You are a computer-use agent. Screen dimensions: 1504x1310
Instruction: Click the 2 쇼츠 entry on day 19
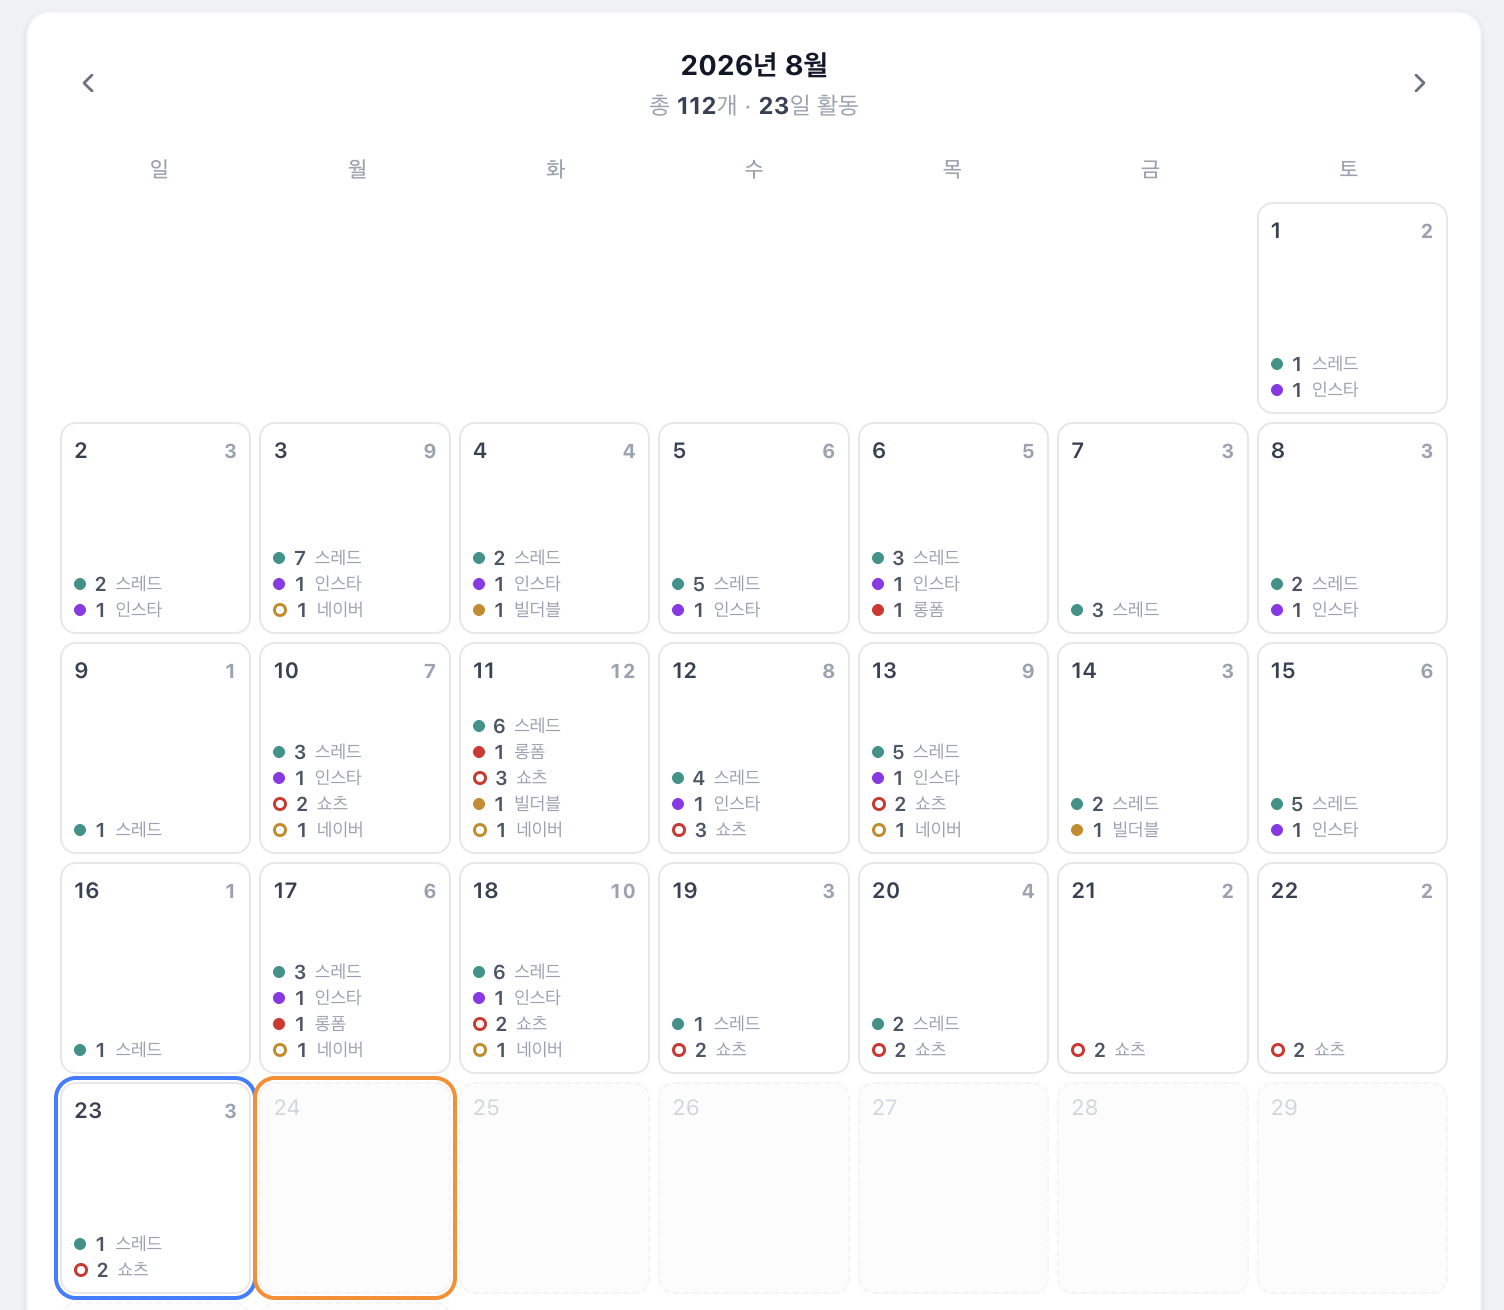coord(710,1050)
